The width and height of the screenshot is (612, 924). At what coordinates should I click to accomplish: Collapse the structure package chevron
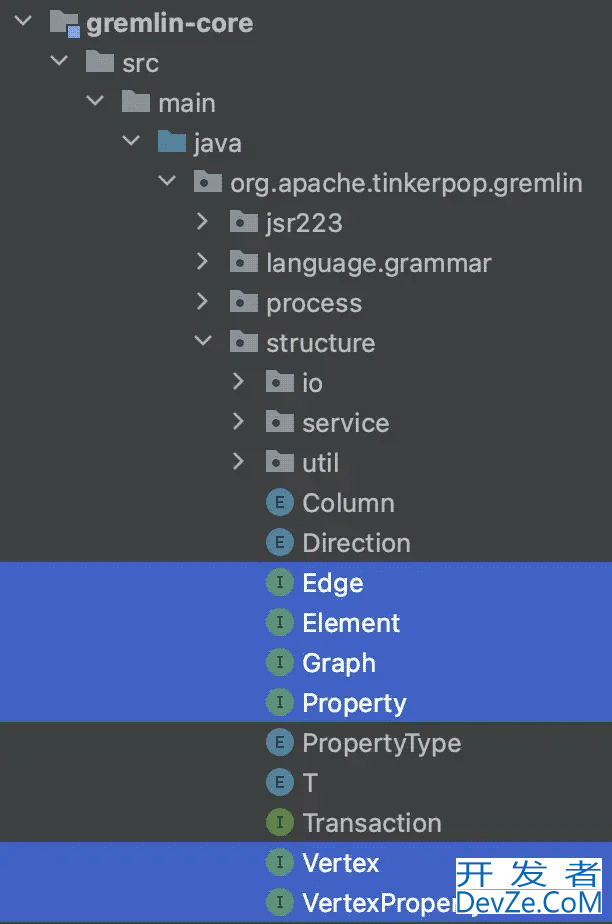pyautogui.click(x=203, y=341)
